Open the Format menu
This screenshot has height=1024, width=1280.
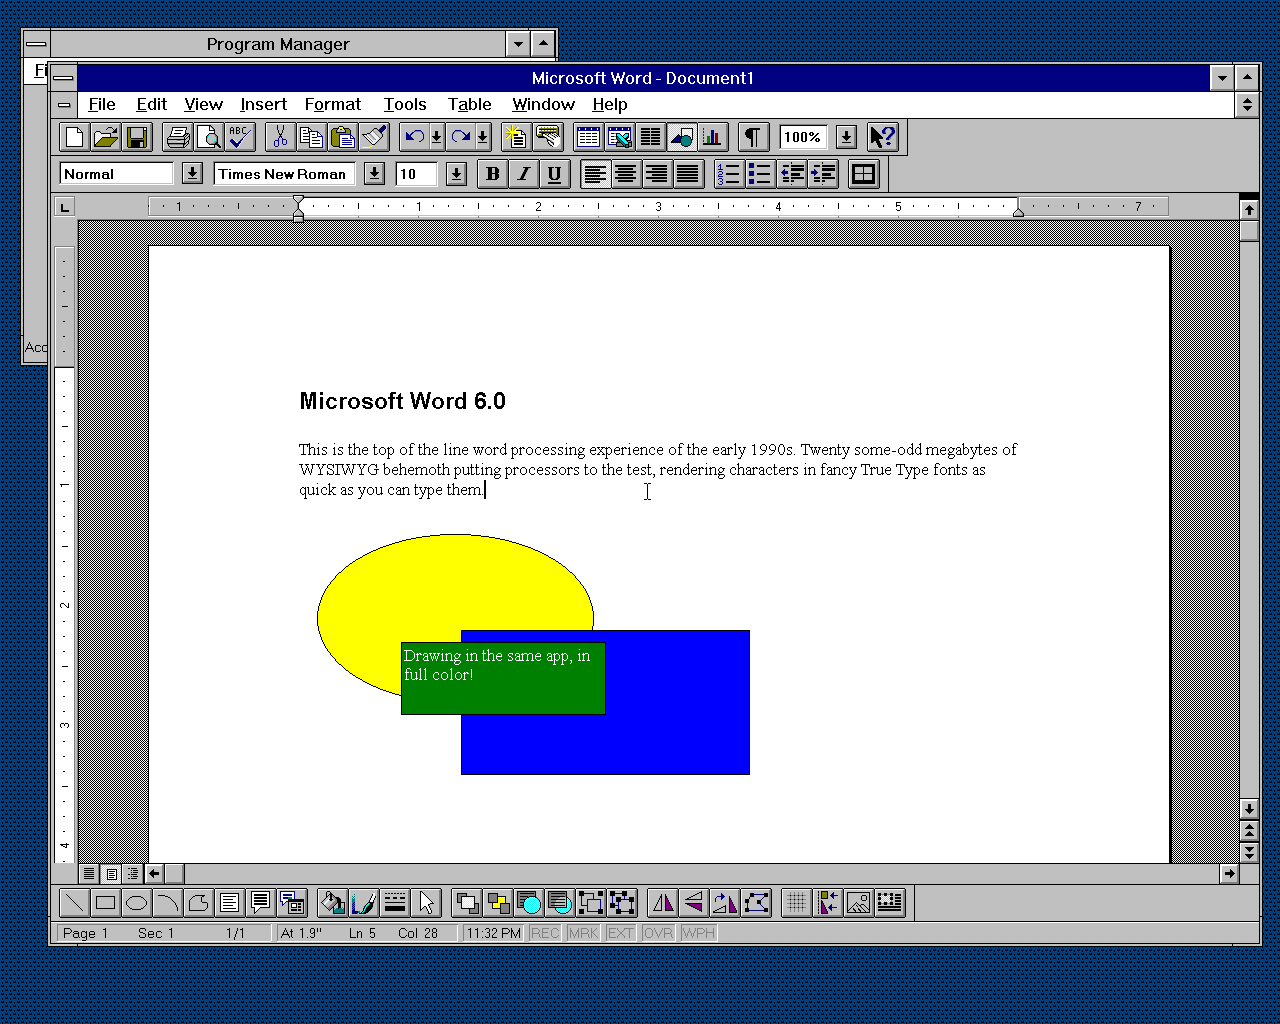tap(333, 104)
